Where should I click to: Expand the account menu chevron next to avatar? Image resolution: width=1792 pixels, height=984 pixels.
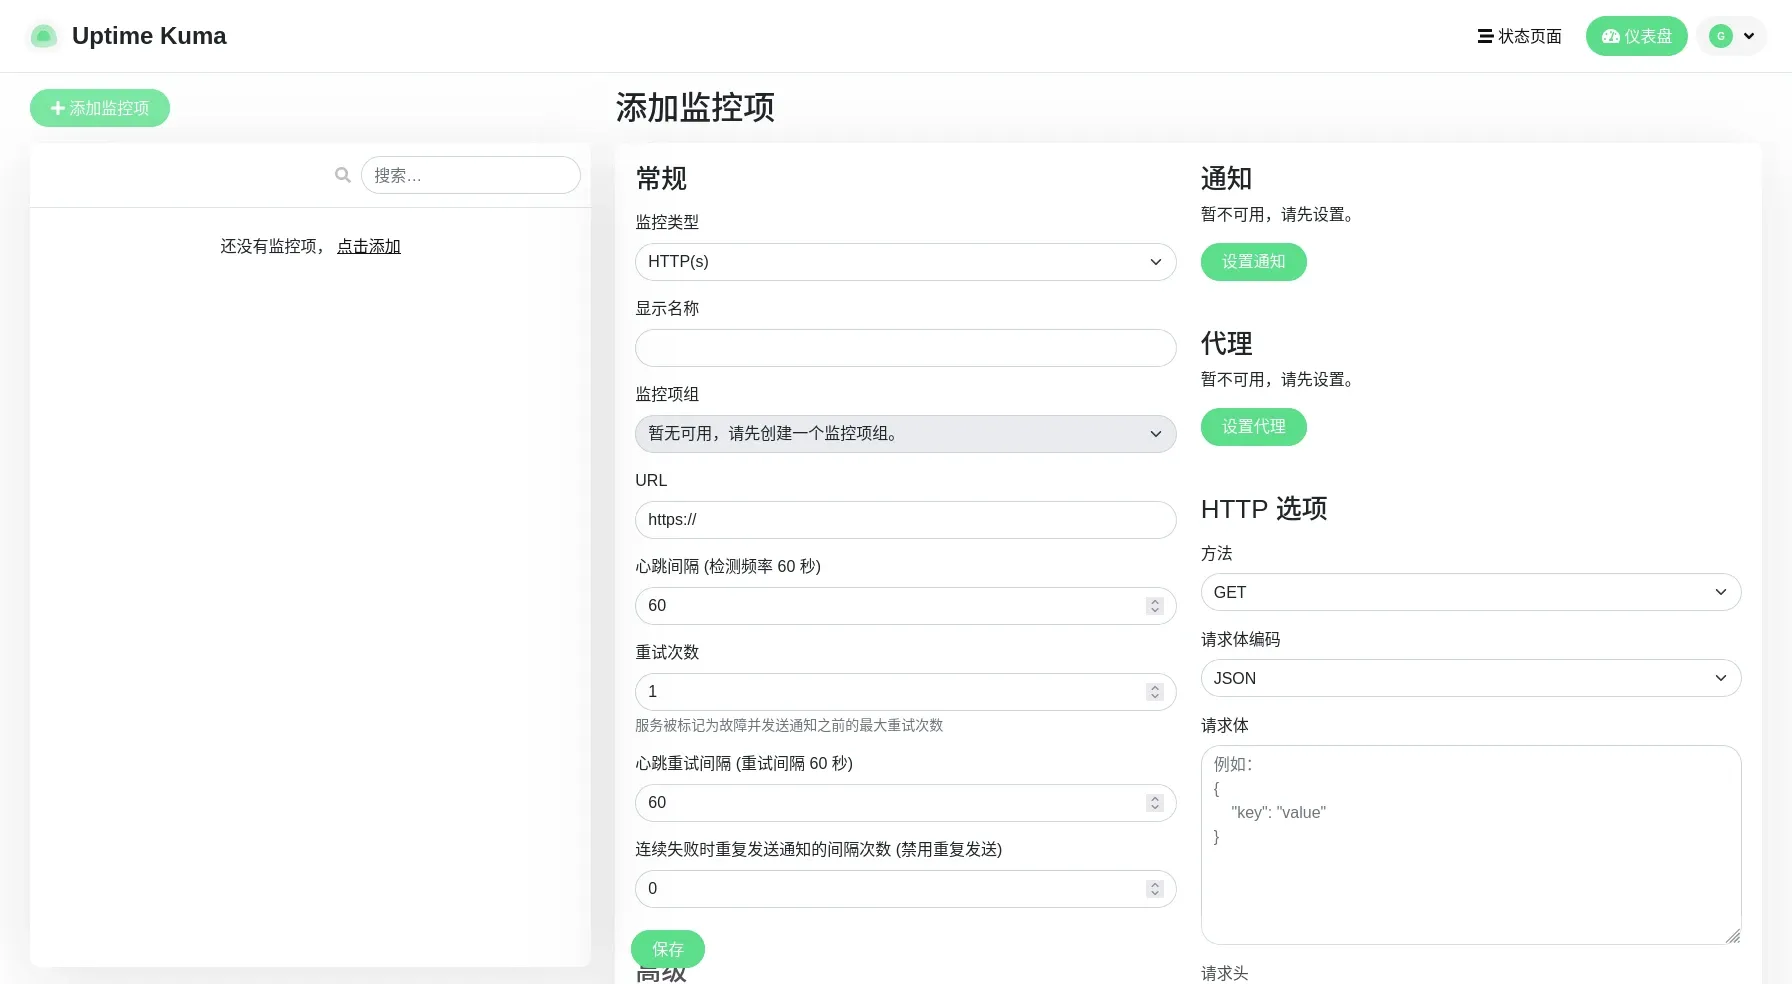(1749, 36)
